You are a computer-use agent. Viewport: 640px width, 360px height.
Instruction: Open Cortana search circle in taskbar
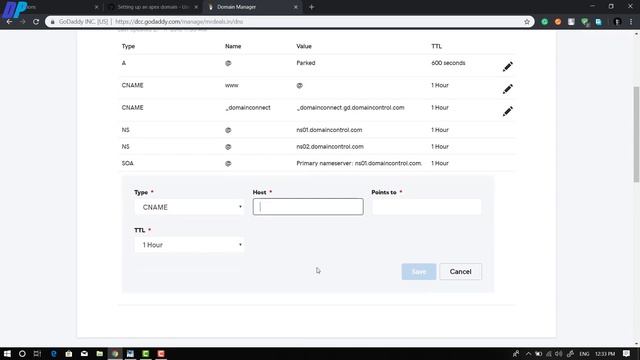click(x=22, y=353)
